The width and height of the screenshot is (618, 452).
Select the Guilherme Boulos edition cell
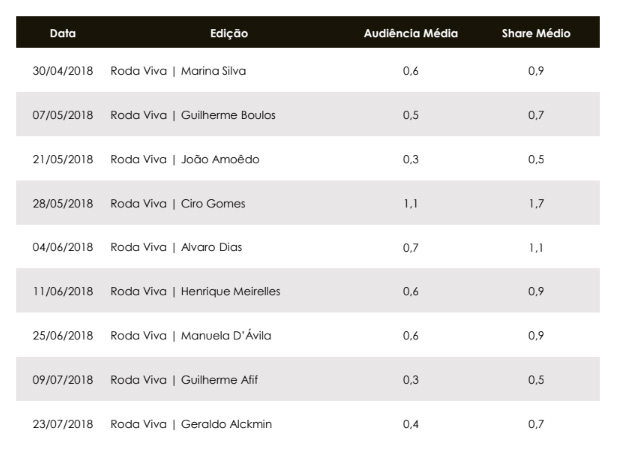coord(193,115)
